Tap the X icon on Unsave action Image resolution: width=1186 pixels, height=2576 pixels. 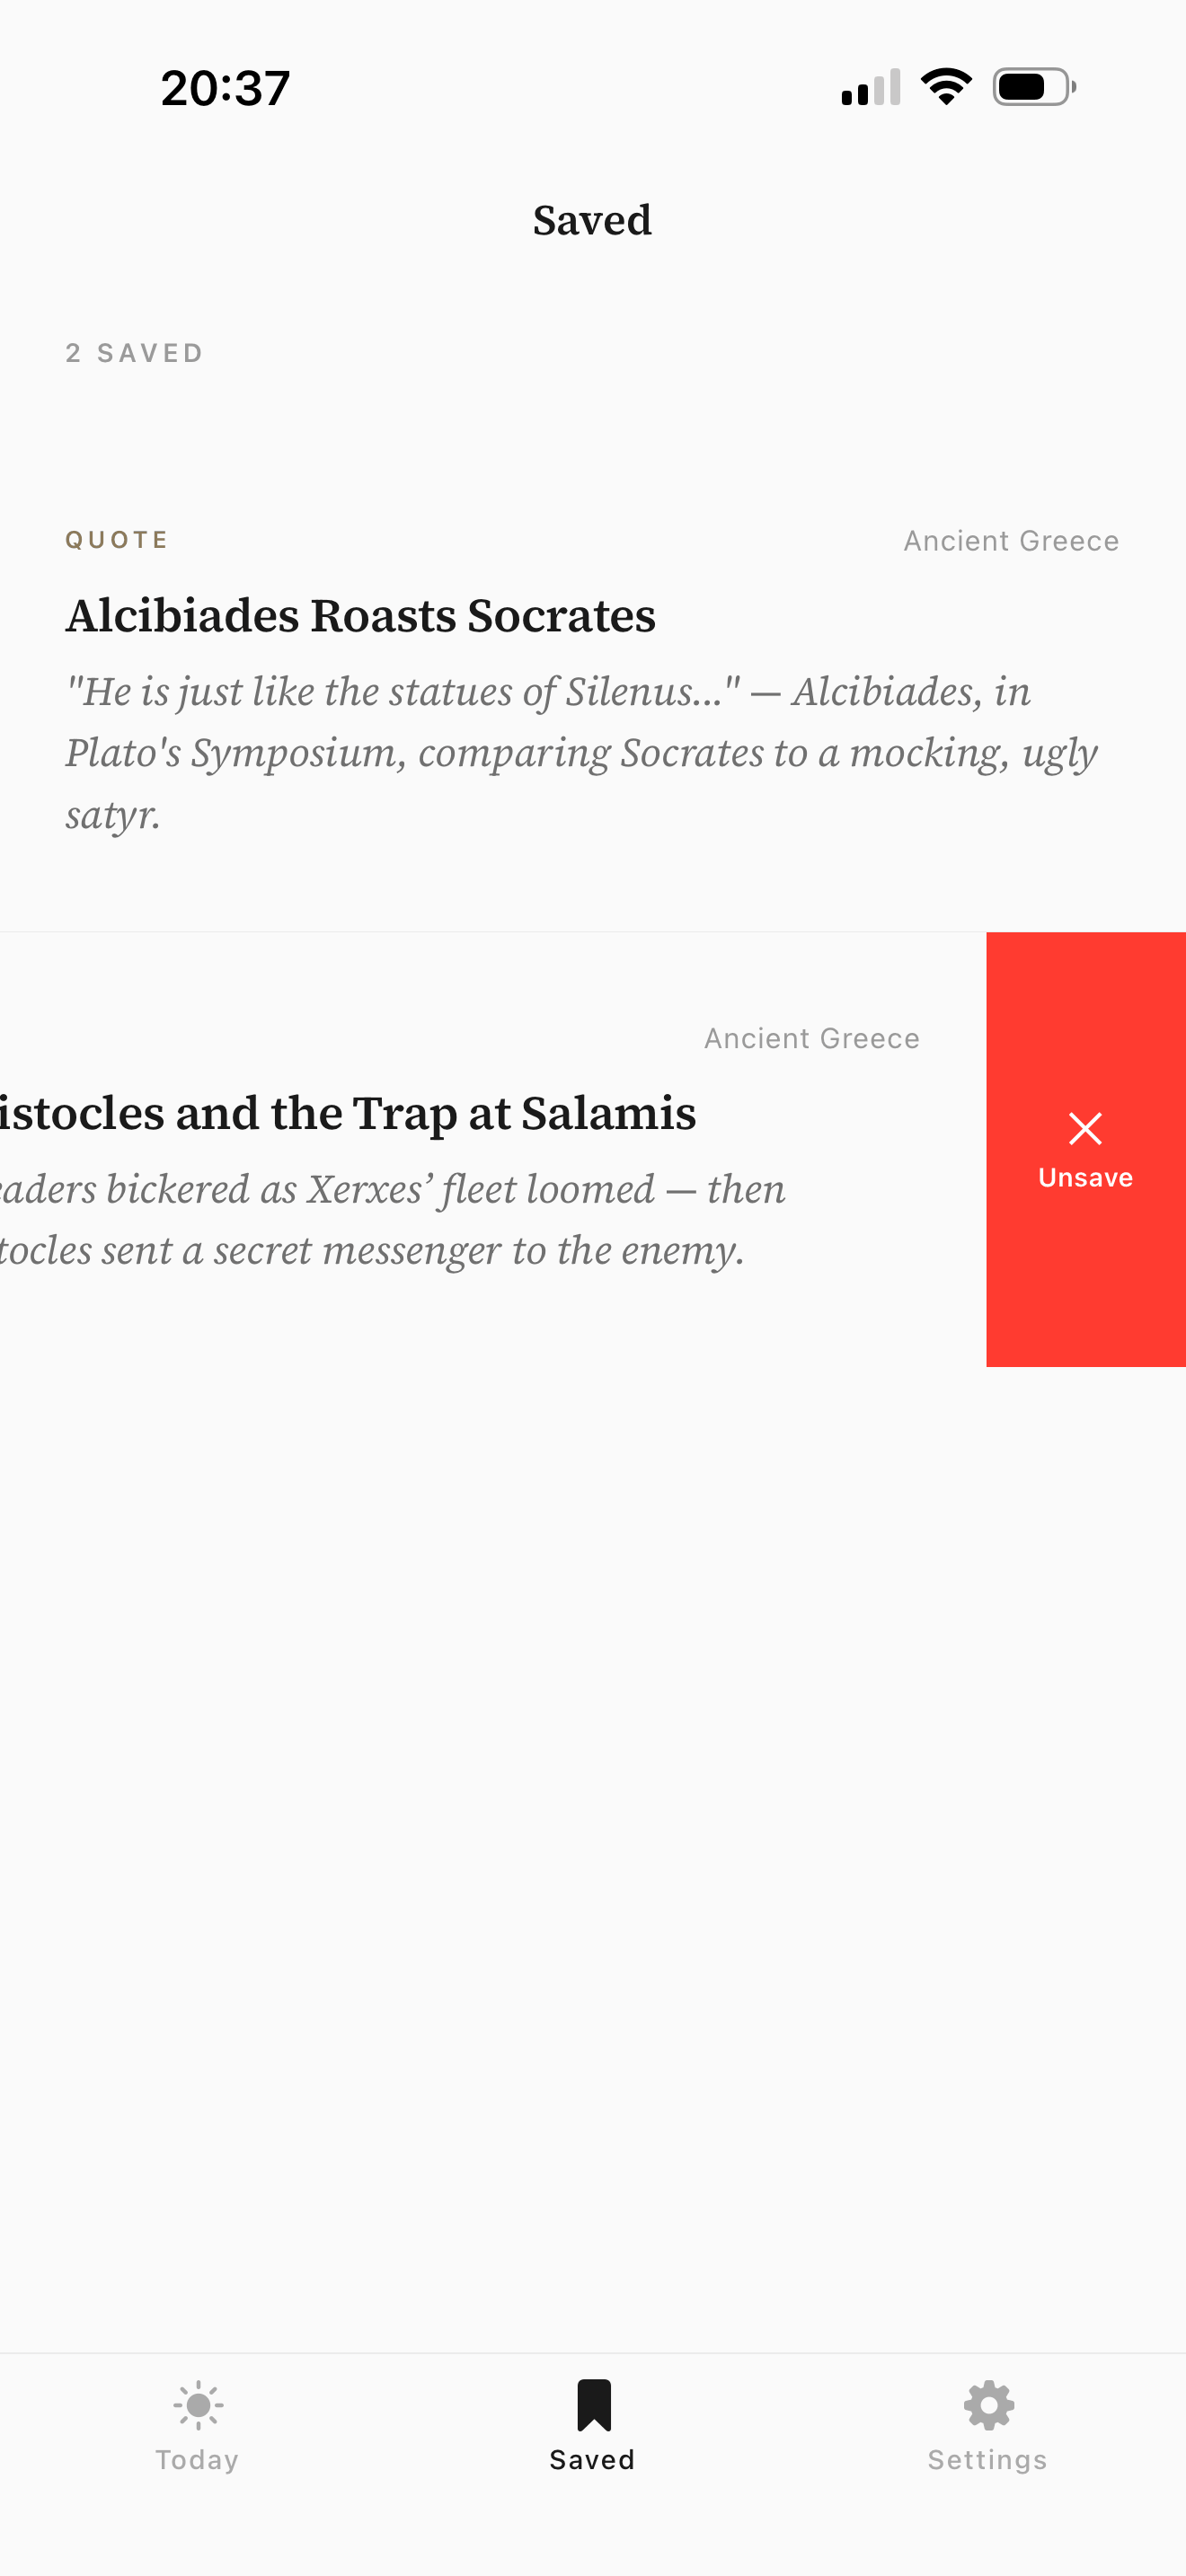coord(1085,1129)
